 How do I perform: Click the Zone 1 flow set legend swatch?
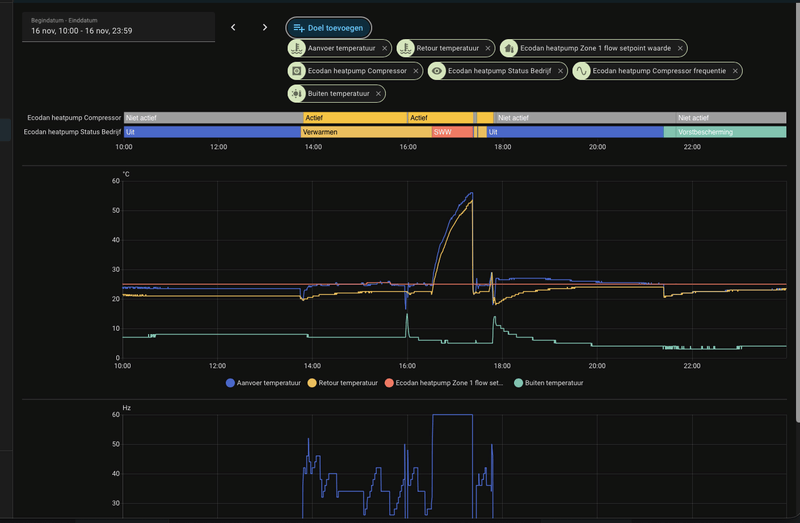389,383
